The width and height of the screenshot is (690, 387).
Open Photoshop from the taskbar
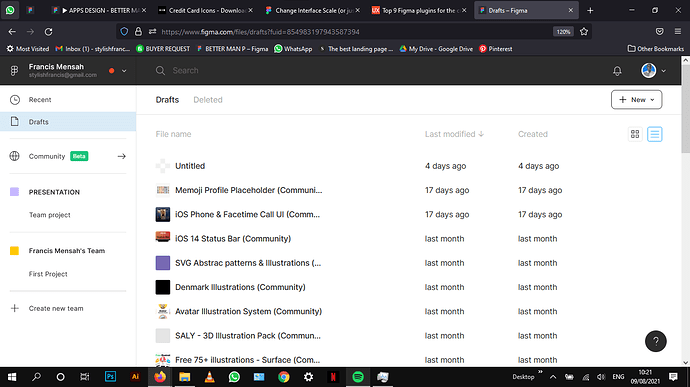tap(110, 377)
